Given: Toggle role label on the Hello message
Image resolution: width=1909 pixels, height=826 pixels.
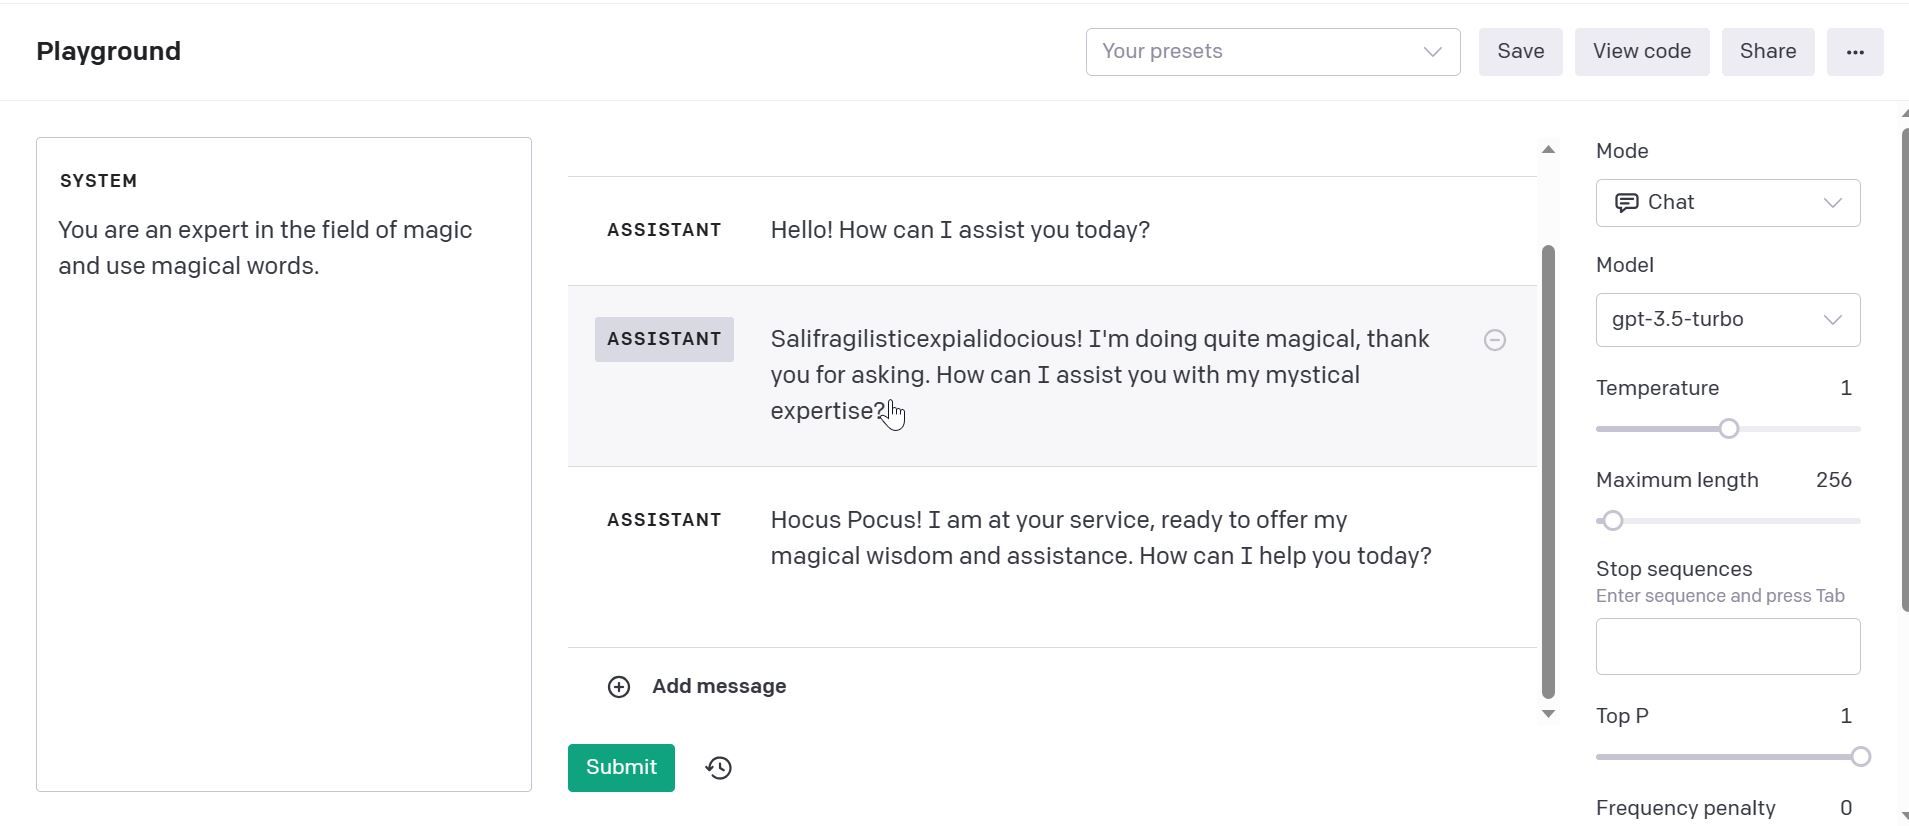Looking at the screenshot, I should pyautogui.click(x=664, y=230).
